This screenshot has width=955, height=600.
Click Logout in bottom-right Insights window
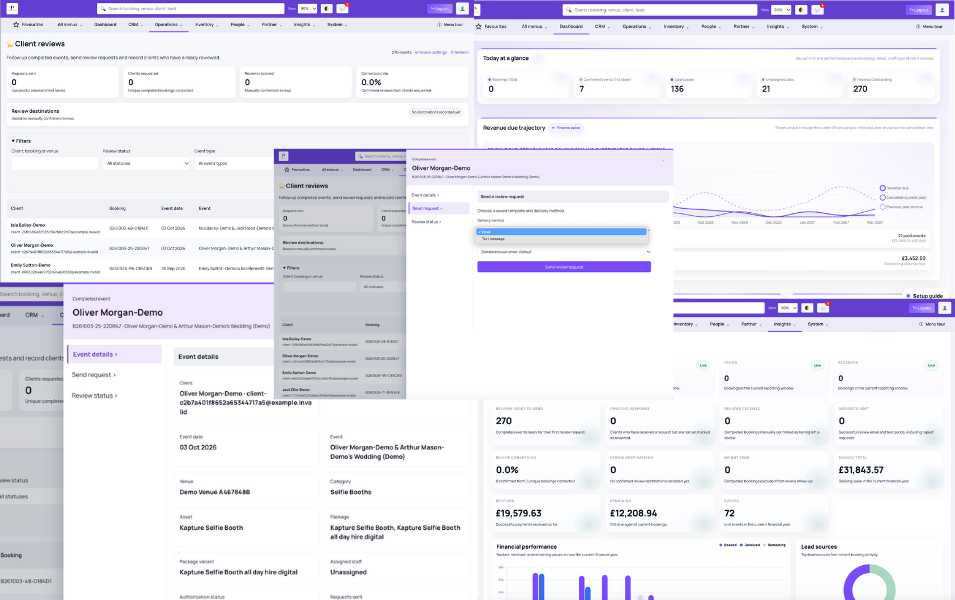coord(922,308)
